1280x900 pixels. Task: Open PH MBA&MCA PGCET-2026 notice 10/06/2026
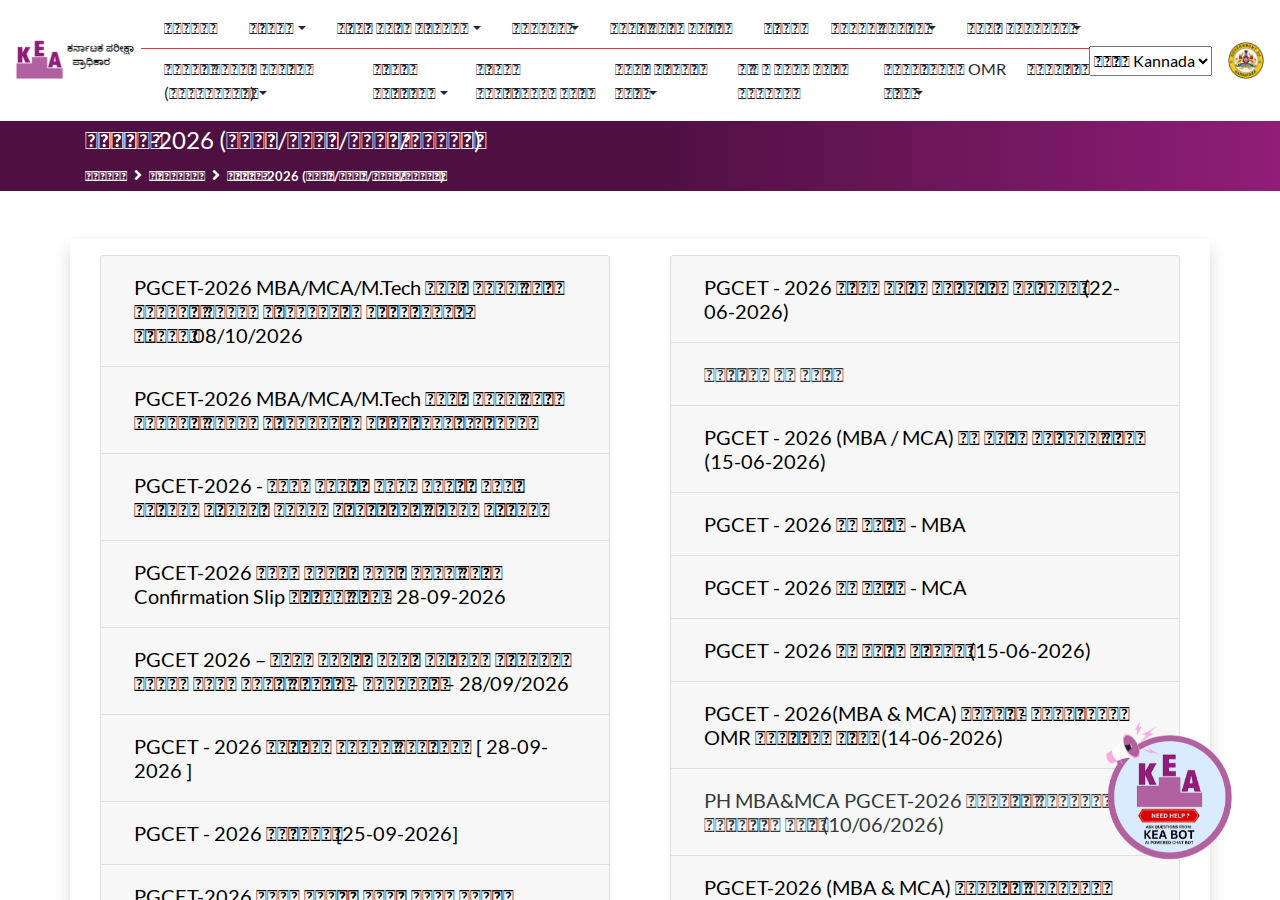925,812
